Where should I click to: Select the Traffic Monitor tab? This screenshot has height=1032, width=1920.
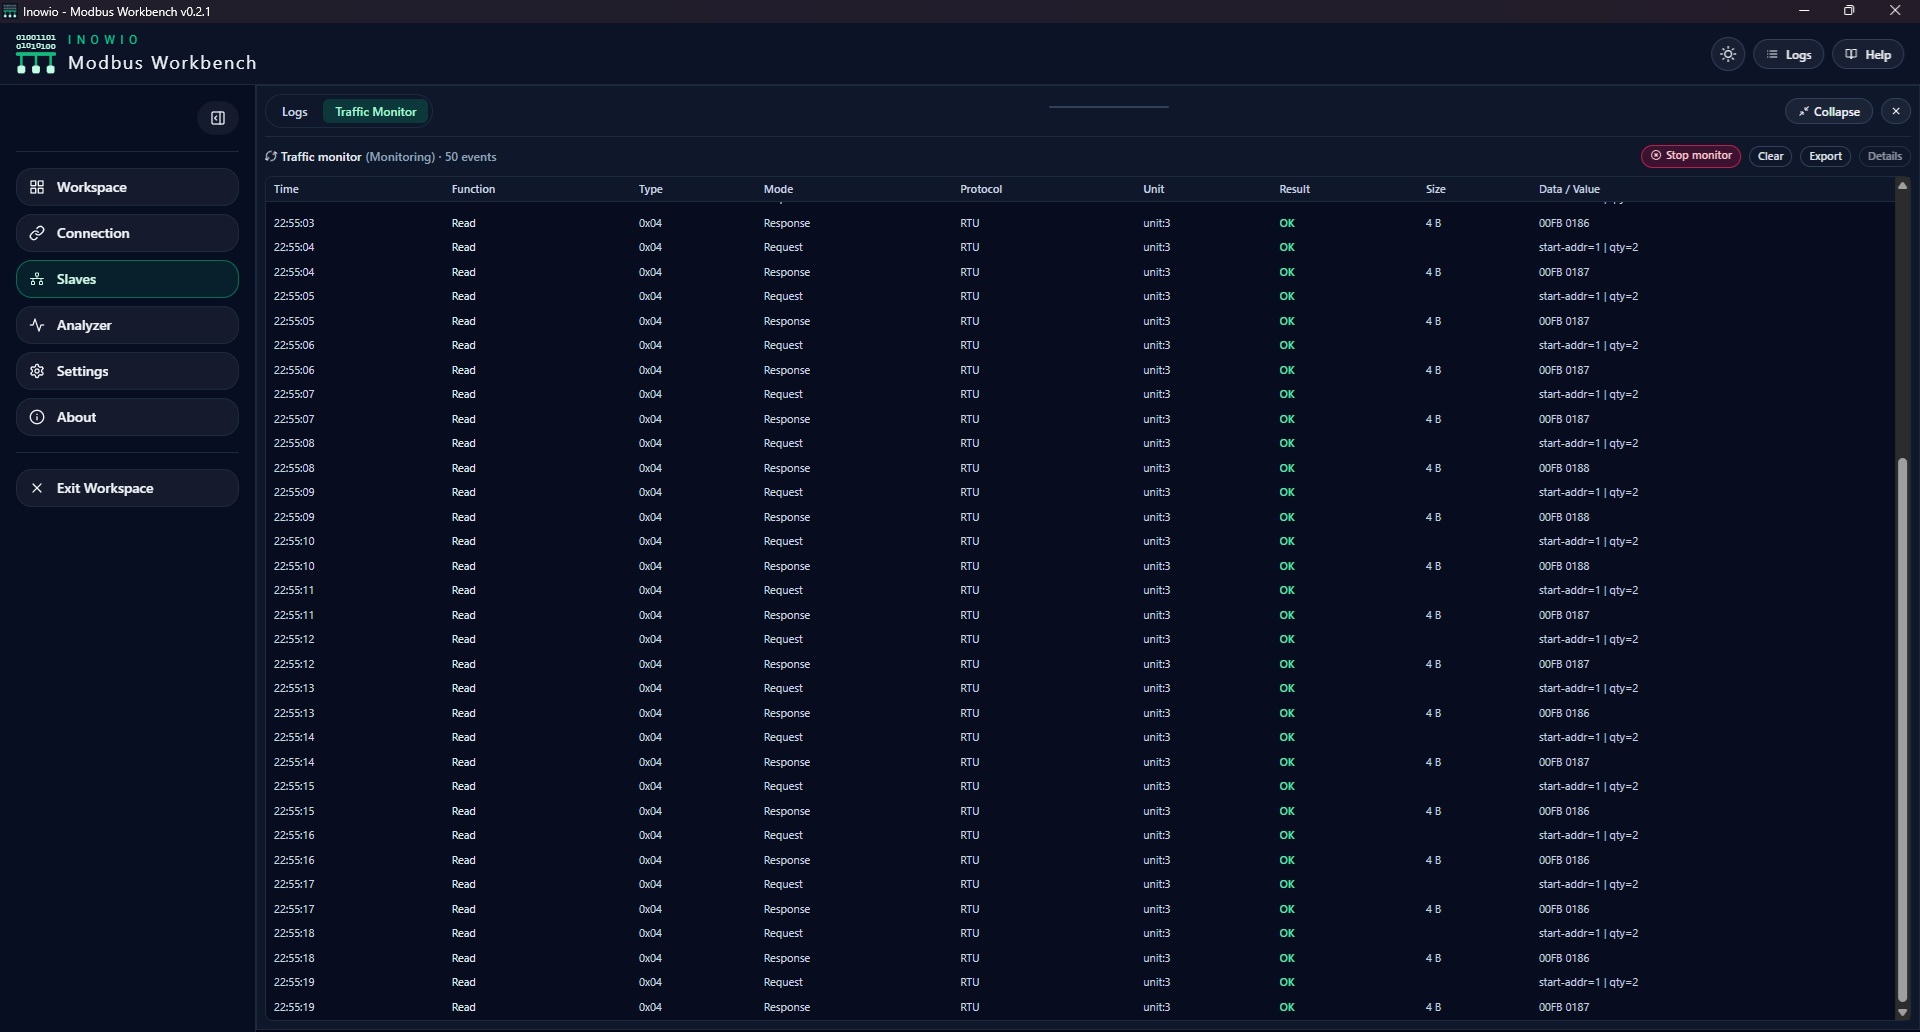click(x=376, y=112)
